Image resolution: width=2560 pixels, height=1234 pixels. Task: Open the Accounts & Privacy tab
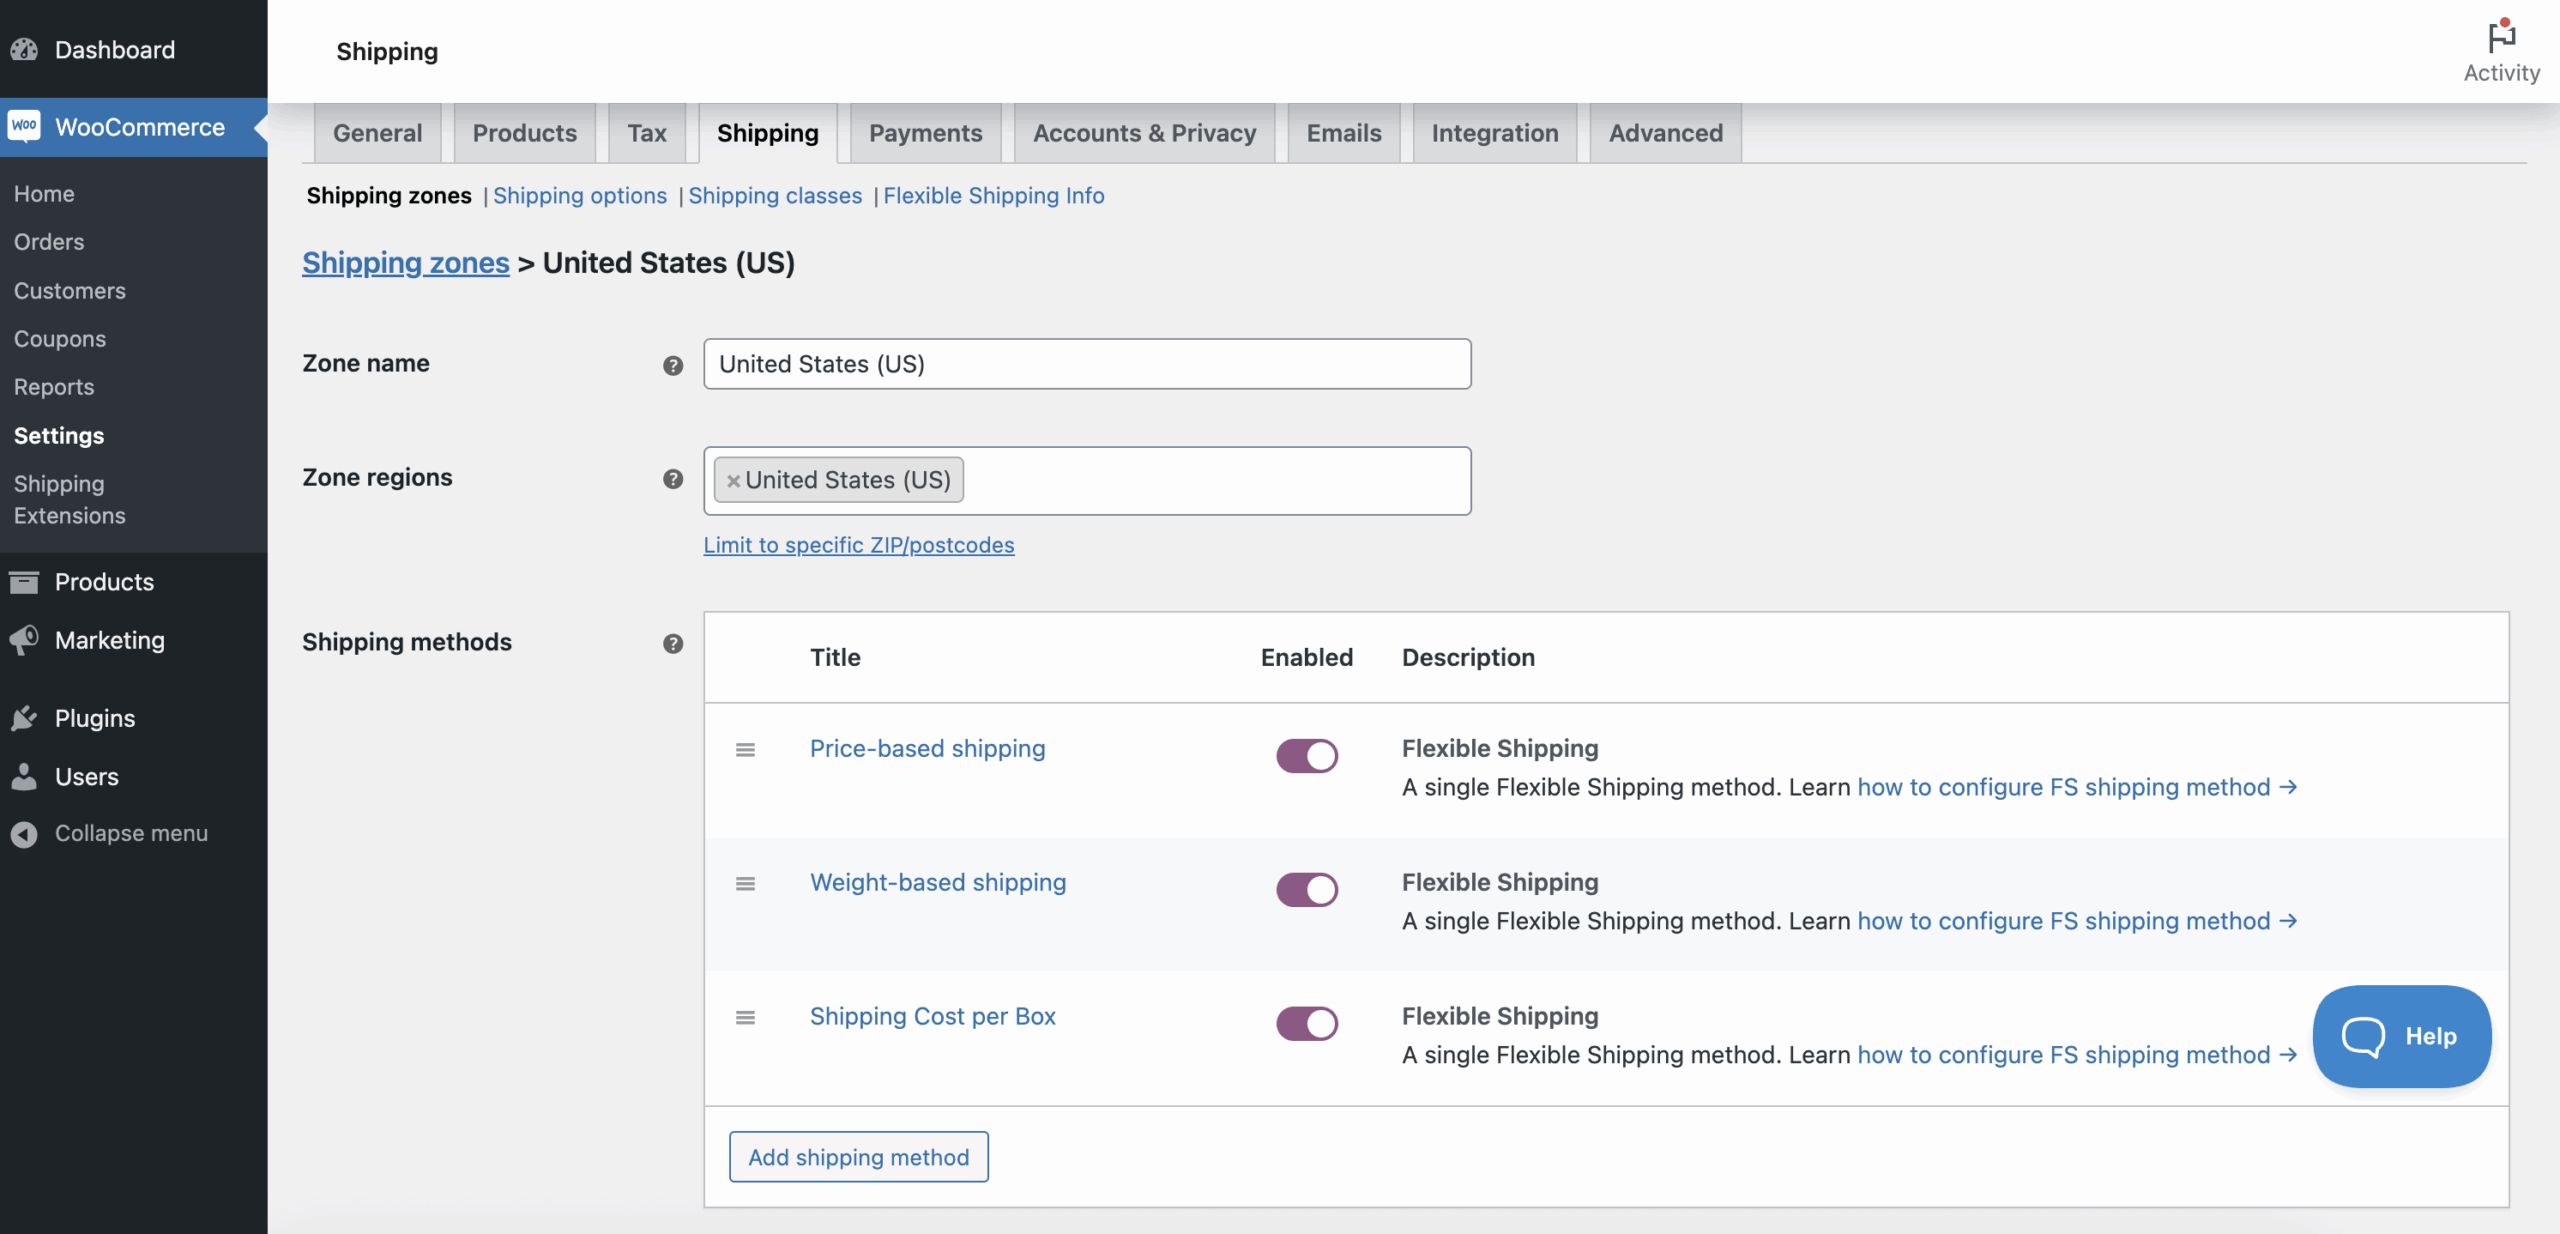click(1143, 133)
